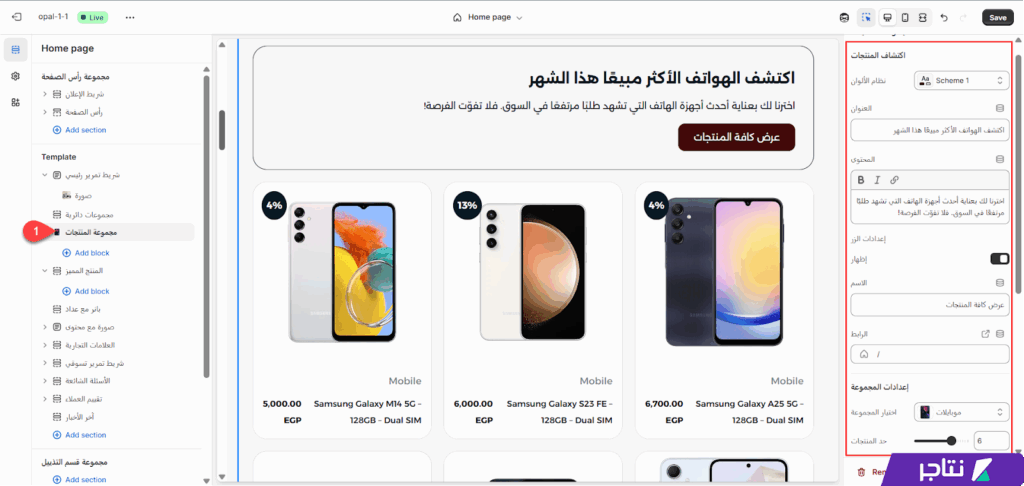Open the Scheme 1 color scheme dropdown
The image size is (1024, 486).
coord(961,80)
